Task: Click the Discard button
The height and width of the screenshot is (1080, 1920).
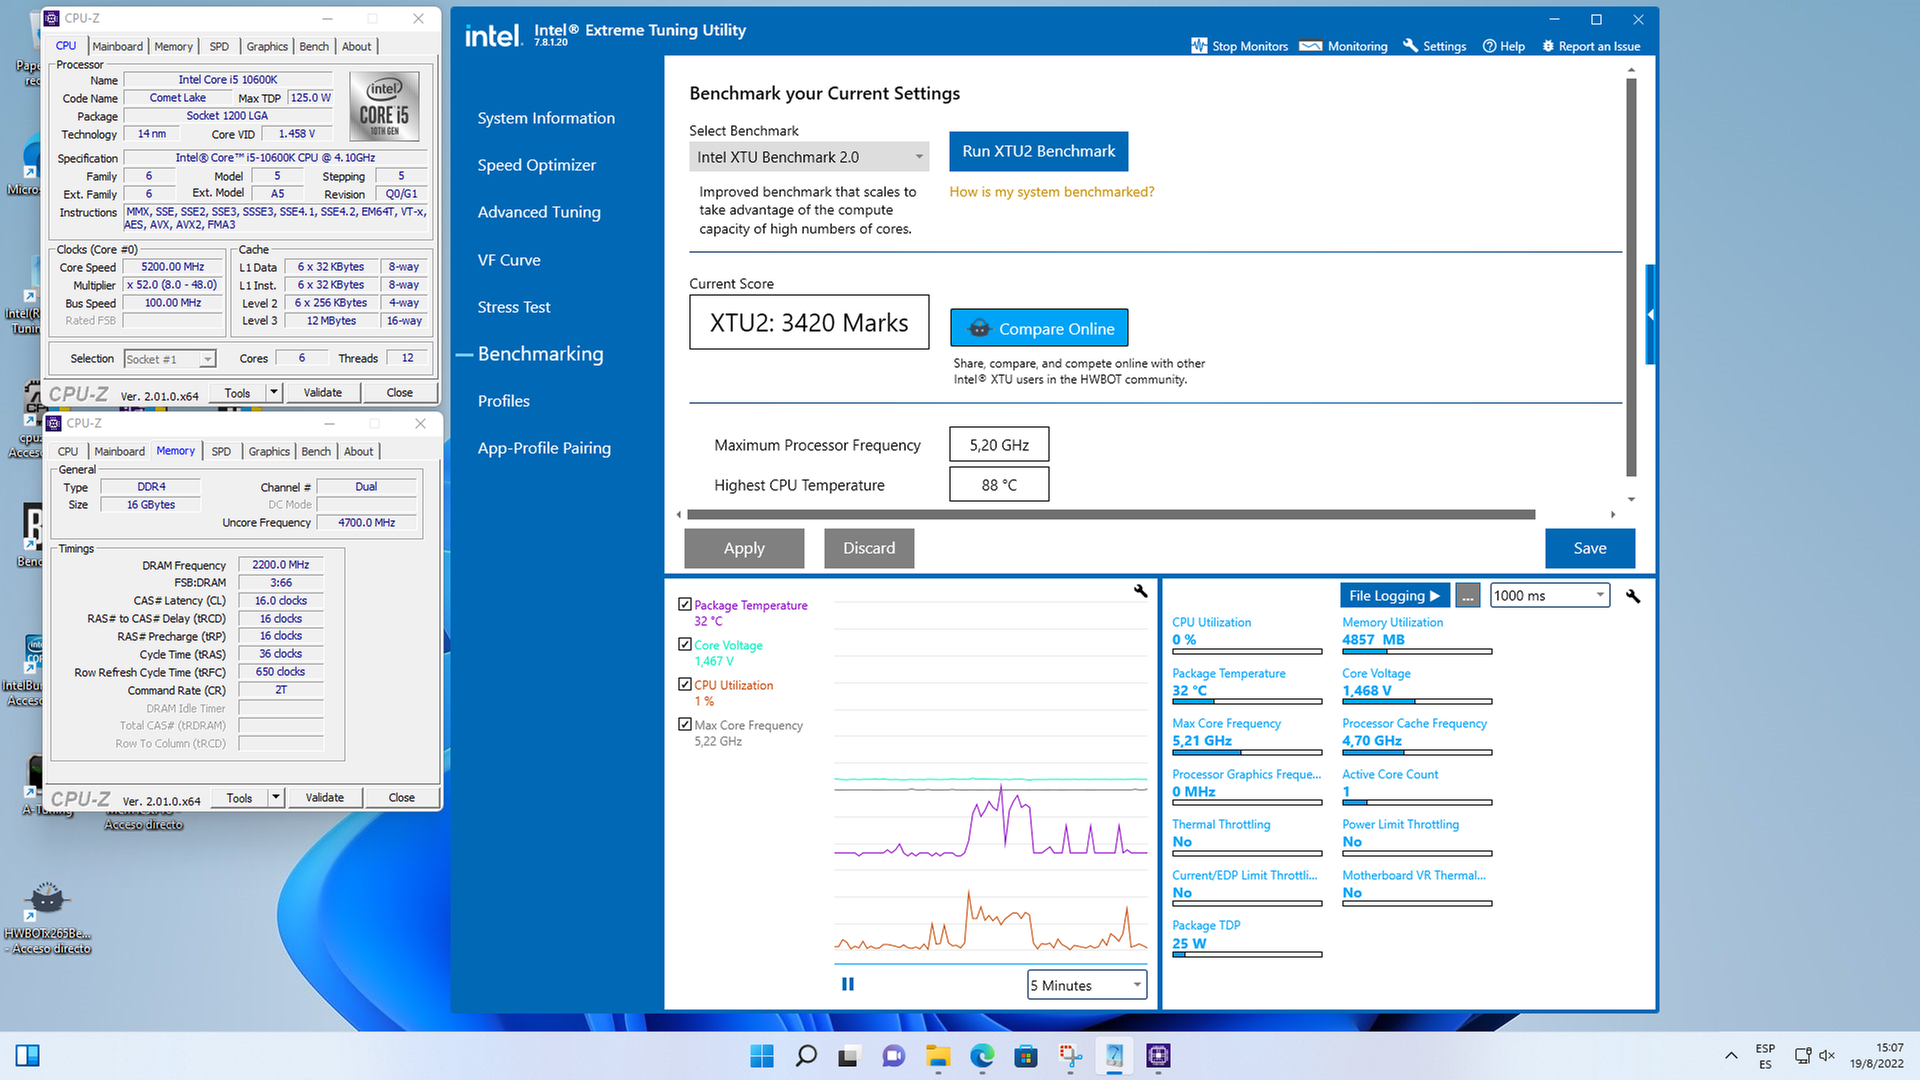Action: [x=869, y=548]
